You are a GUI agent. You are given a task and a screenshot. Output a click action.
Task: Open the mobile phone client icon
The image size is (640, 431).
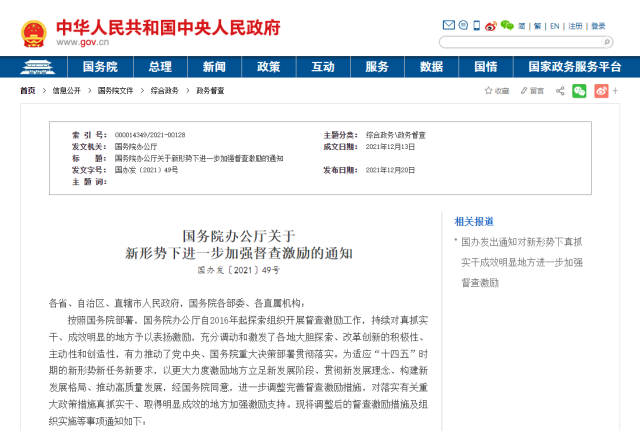click(476, 26)
